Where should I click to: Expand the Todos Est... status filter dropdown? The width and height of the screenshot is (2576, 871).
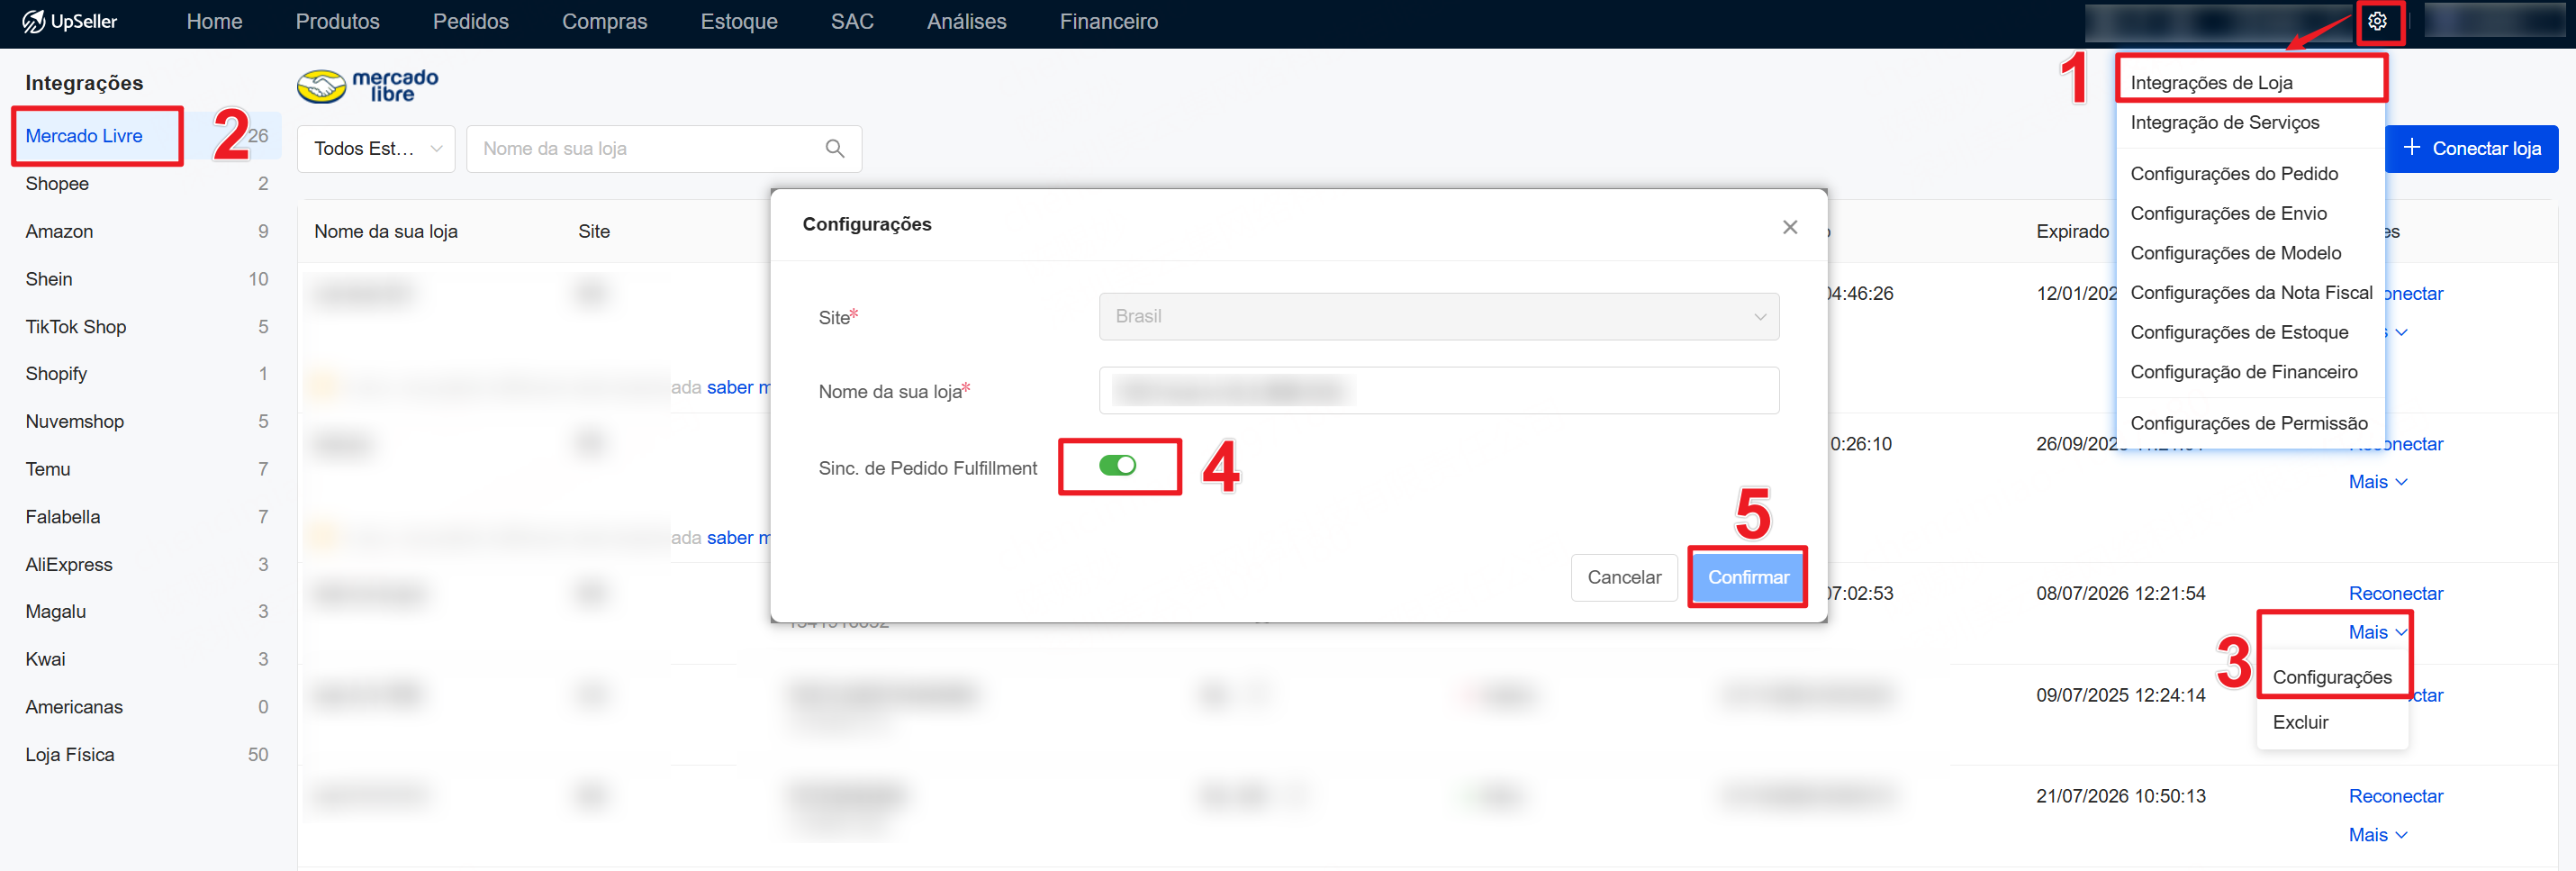[376, 149]
